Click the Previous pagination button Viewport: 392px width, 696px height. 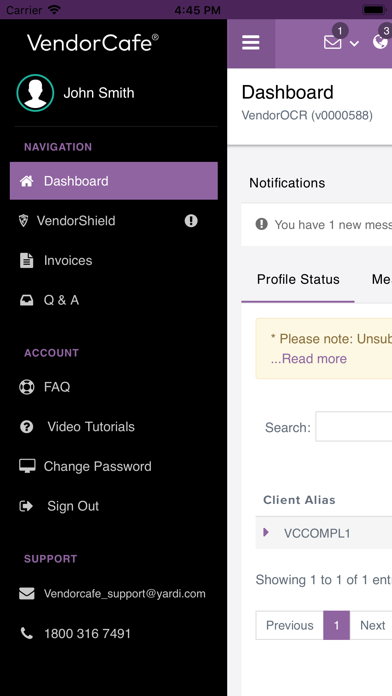click(289, 625)
